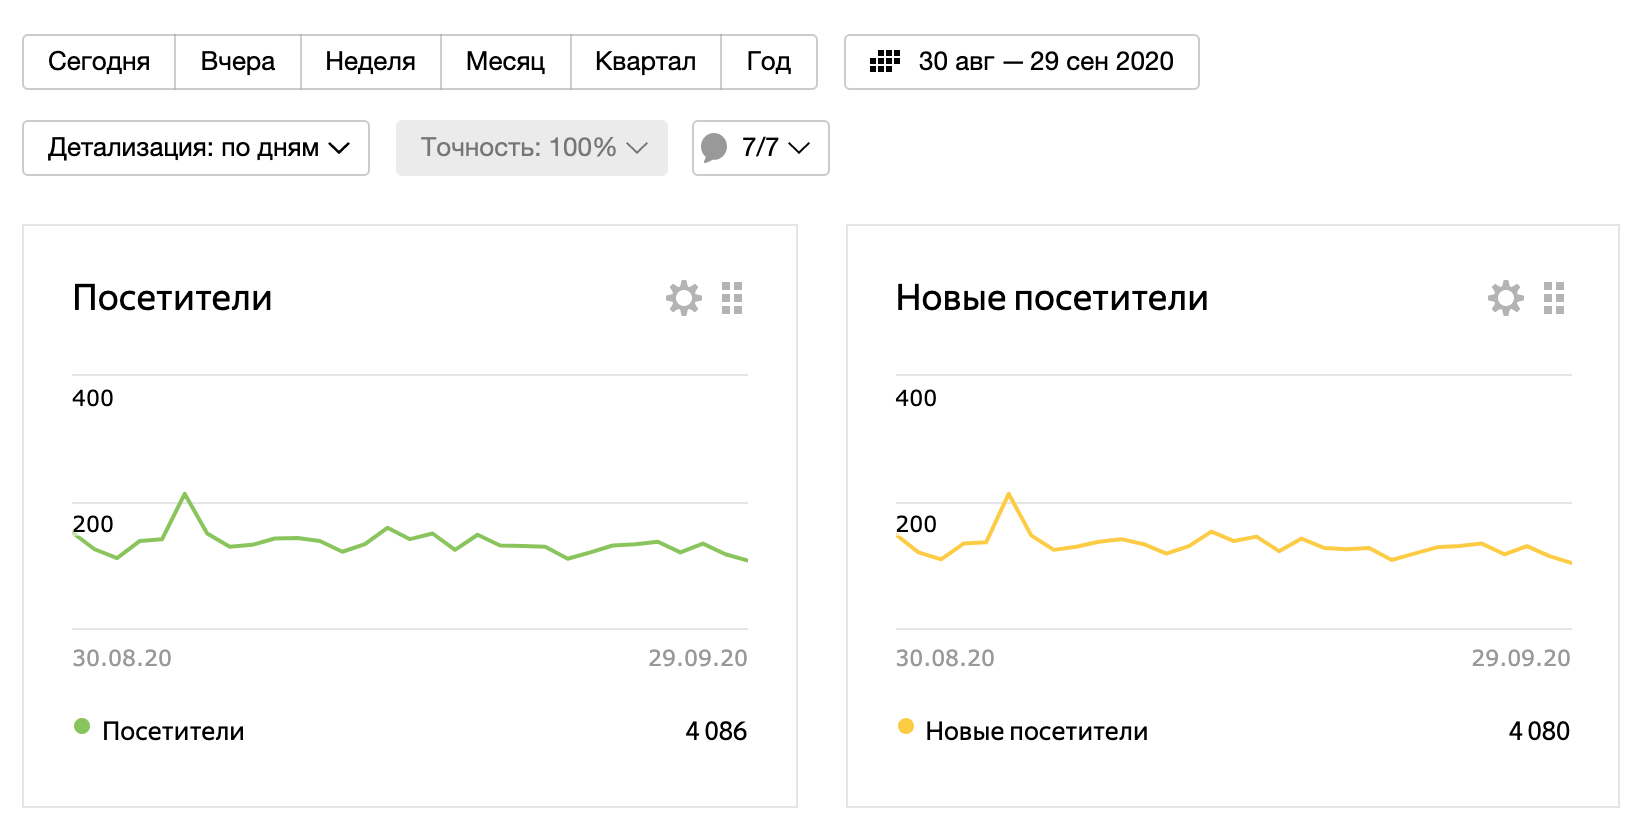
Task: Click the green Посетители legend dot
Action: click(x=82, y=727)
